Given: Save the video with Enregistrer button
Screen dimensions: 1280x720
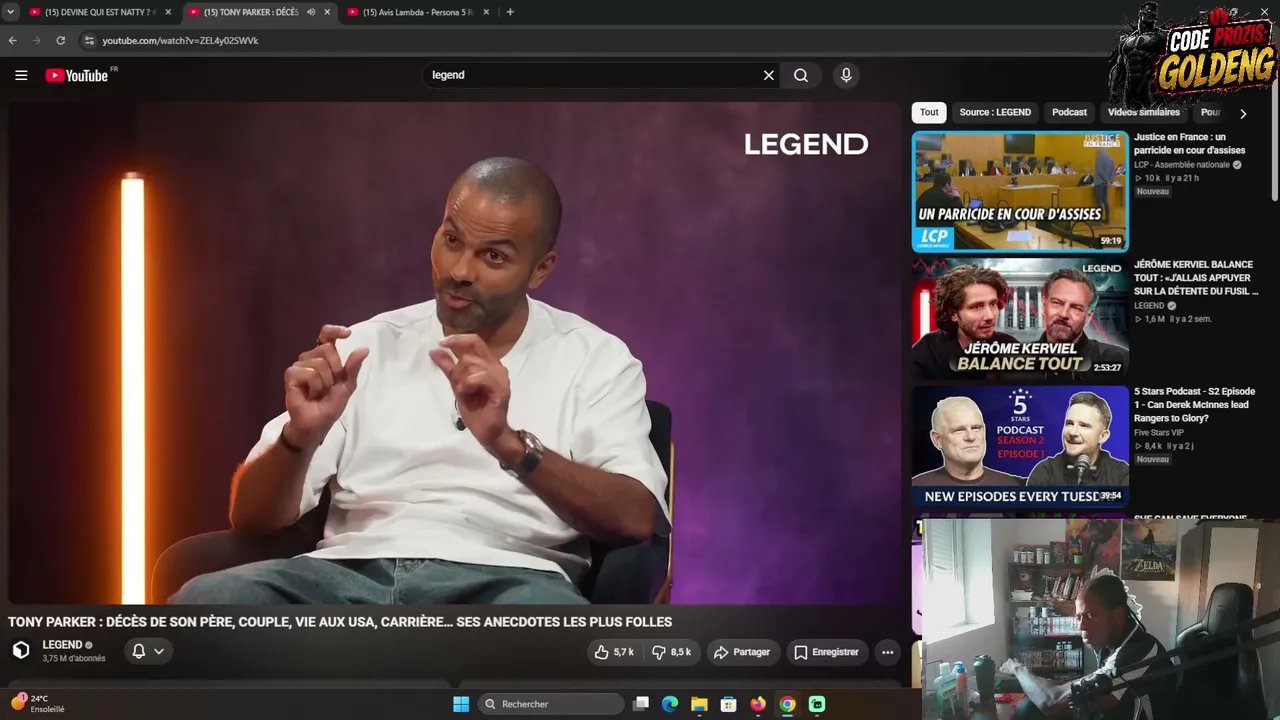Looking at the screenshot, I should coord(826,652).
